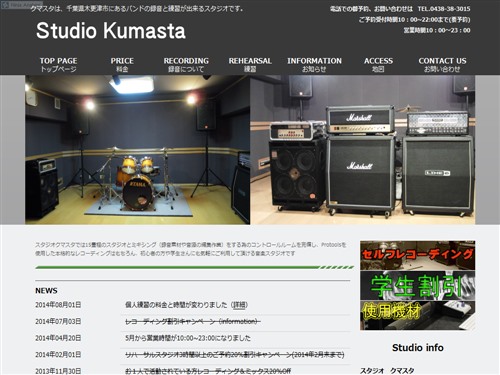Viewport: 500px width, 375px height.
Task: Click the Studio info heading
Action: 417,348
